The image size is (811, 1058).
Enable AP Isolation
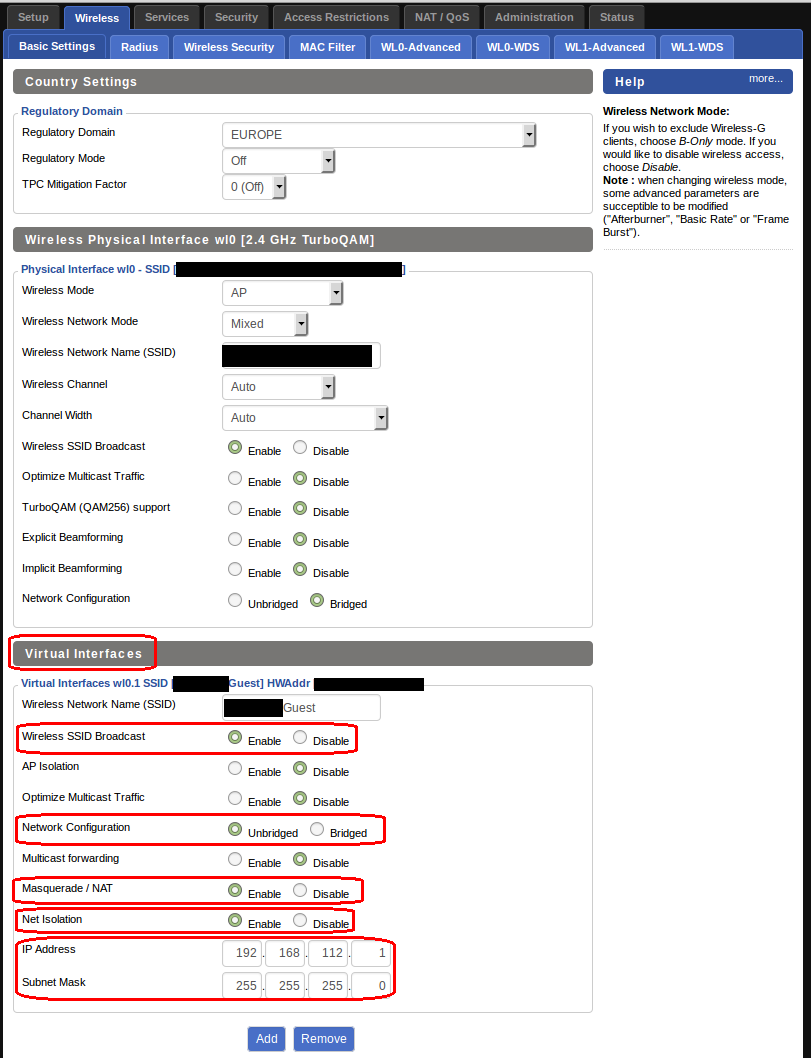coord(235,768)
